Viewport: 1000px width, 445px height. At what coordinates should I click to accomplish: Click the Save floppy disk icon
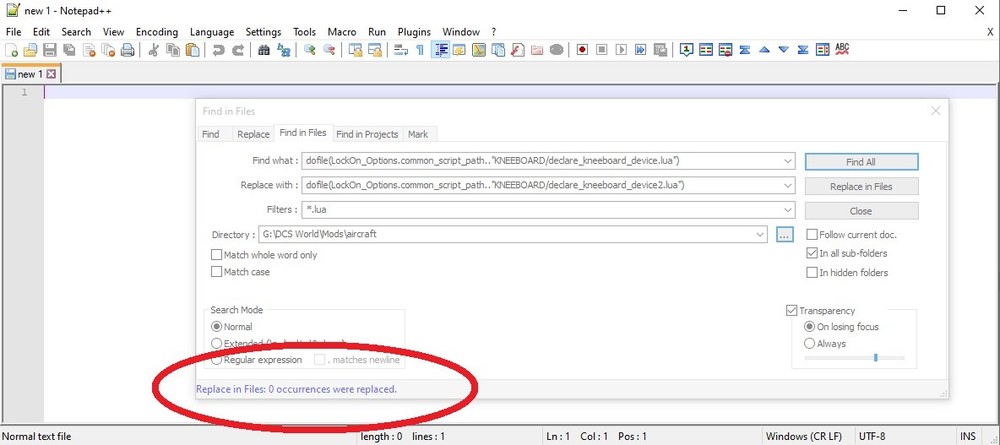[x=50, y=50]
